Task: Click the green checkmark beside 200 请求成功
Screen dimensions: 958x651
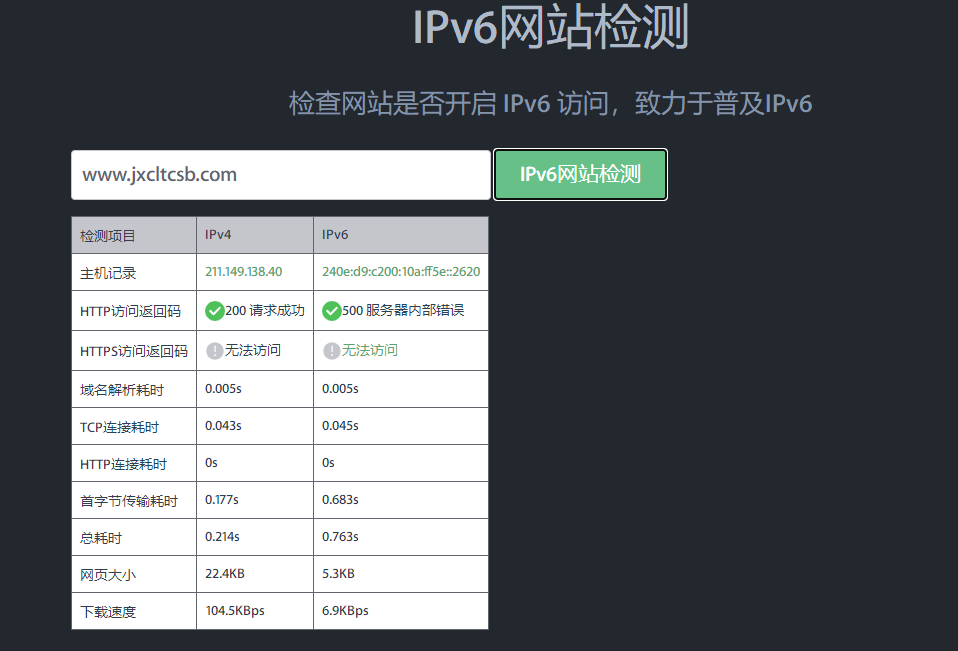Action: click(214, 311)
